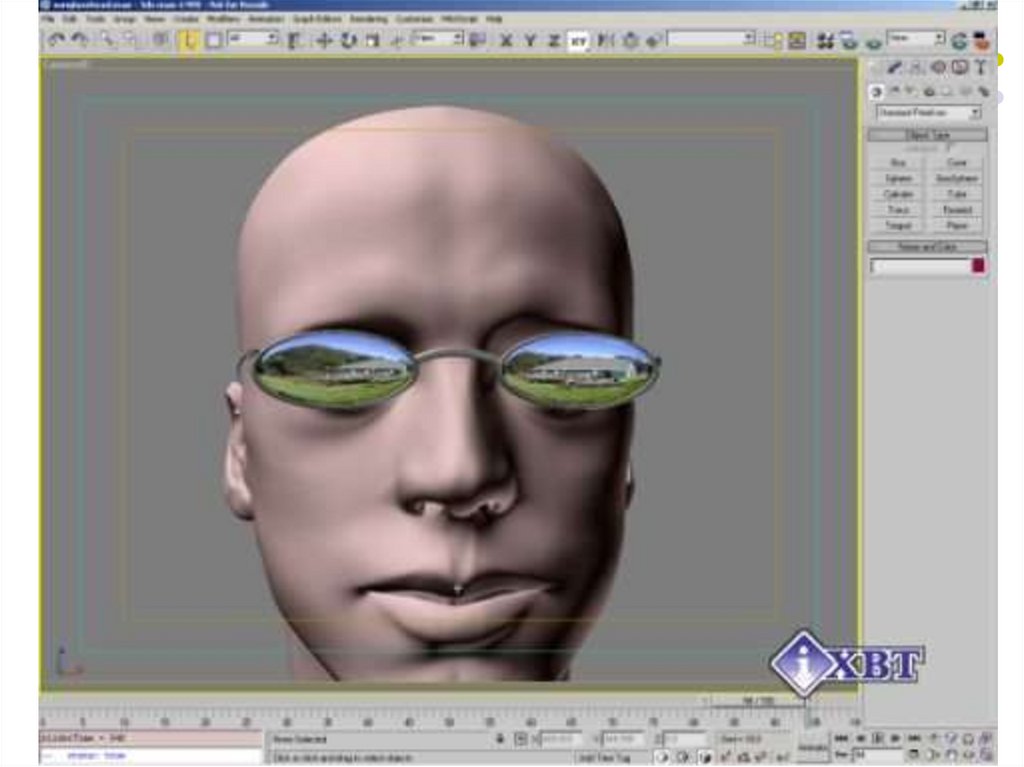Select the Select and Rotate tool
1024x767 pixels.
[x=348, y=40]
